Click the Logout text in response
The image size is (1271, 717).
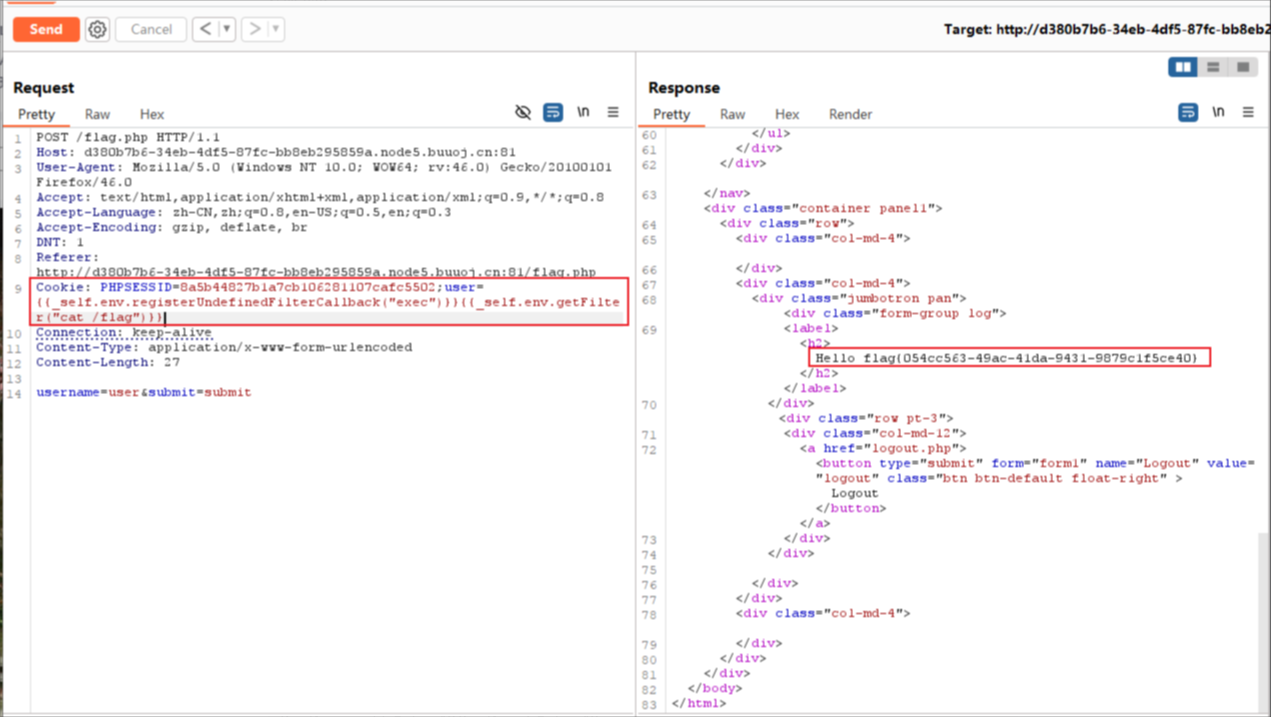(x=855, y=493)
